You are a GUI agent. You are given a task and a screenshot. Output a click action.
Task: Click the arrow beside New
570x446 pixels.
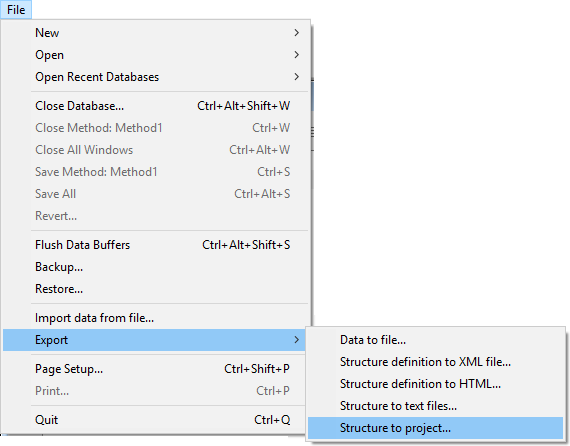tap(297, 33)
